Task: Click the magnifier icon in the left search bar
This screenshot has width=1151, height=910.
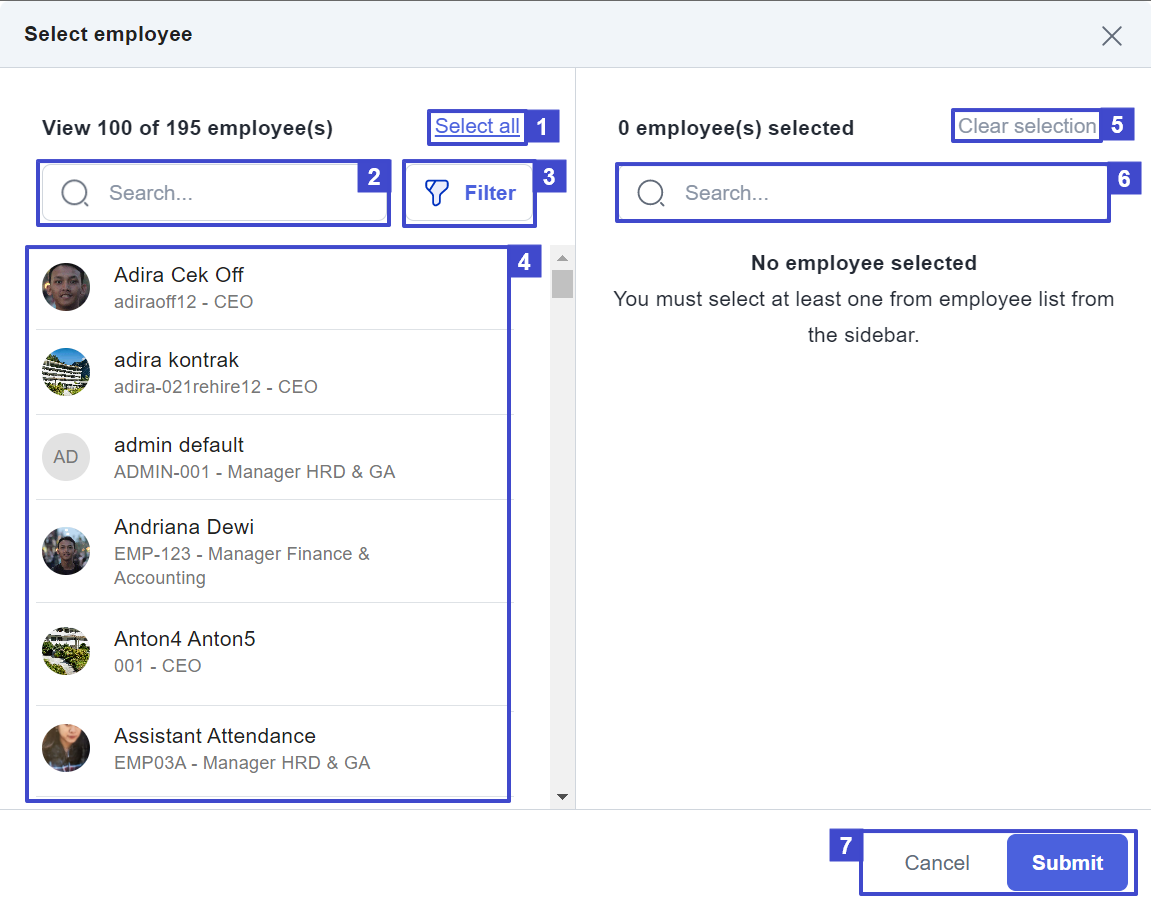Action: 75,192
